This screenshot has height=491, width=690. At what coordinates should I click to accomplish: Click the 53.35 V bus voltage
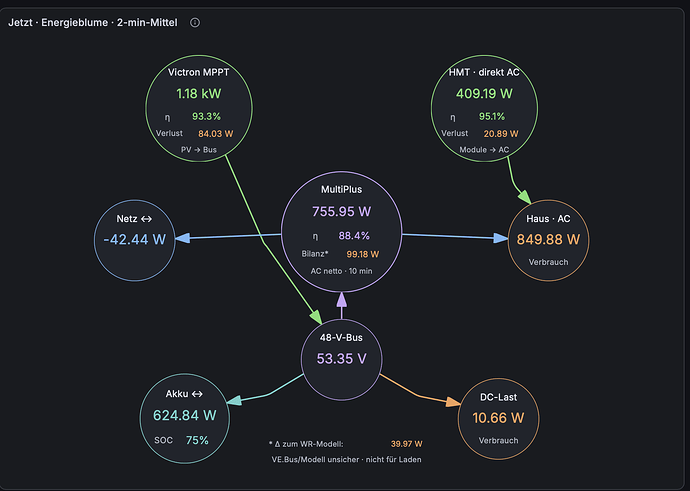click(x=341, y=359)
